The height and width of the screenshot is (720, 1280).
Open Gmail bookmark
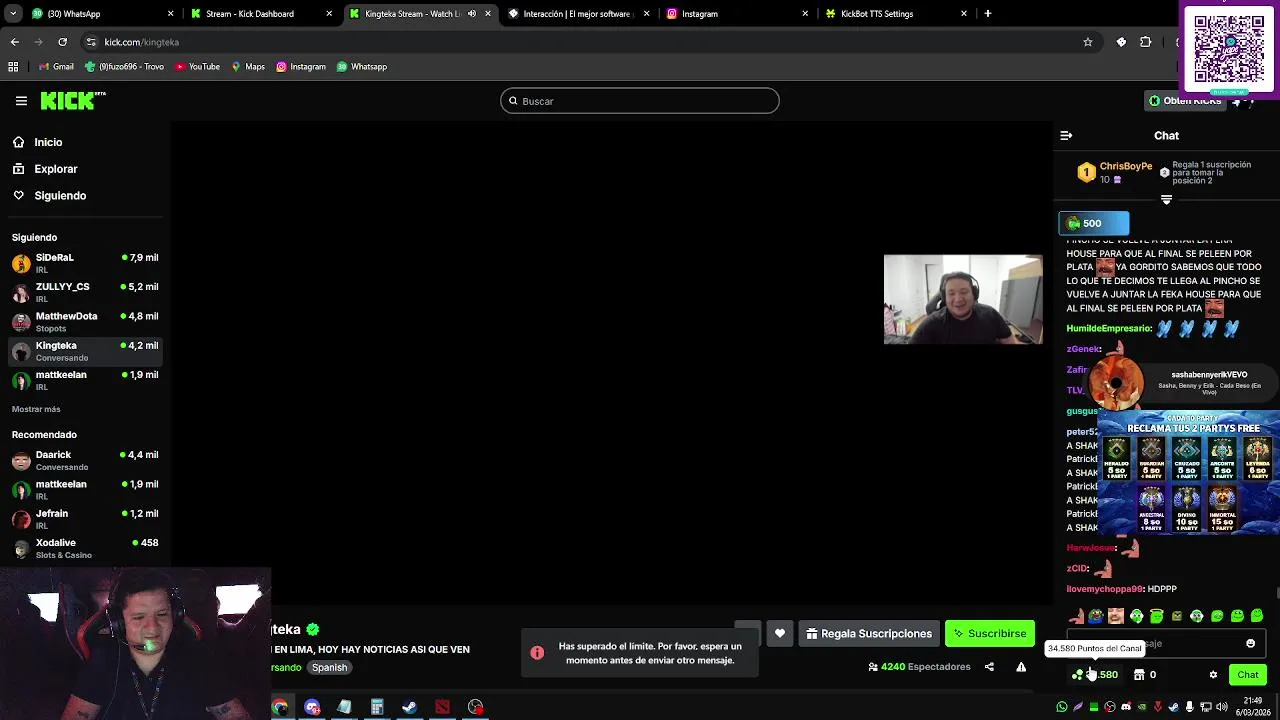click(x=56, y=67)
